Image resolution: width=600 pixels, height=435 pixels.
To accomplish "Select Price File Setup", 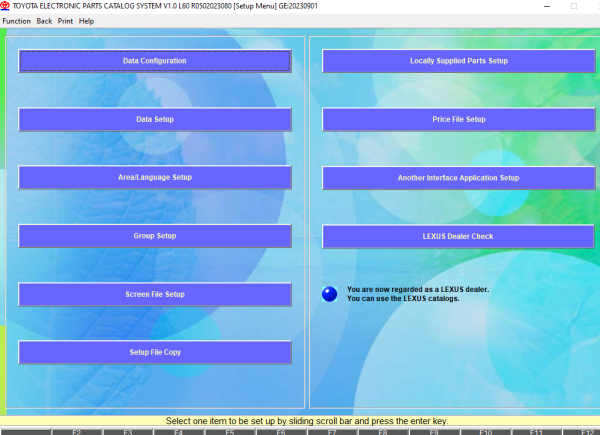I will click(x=458, y=119).
